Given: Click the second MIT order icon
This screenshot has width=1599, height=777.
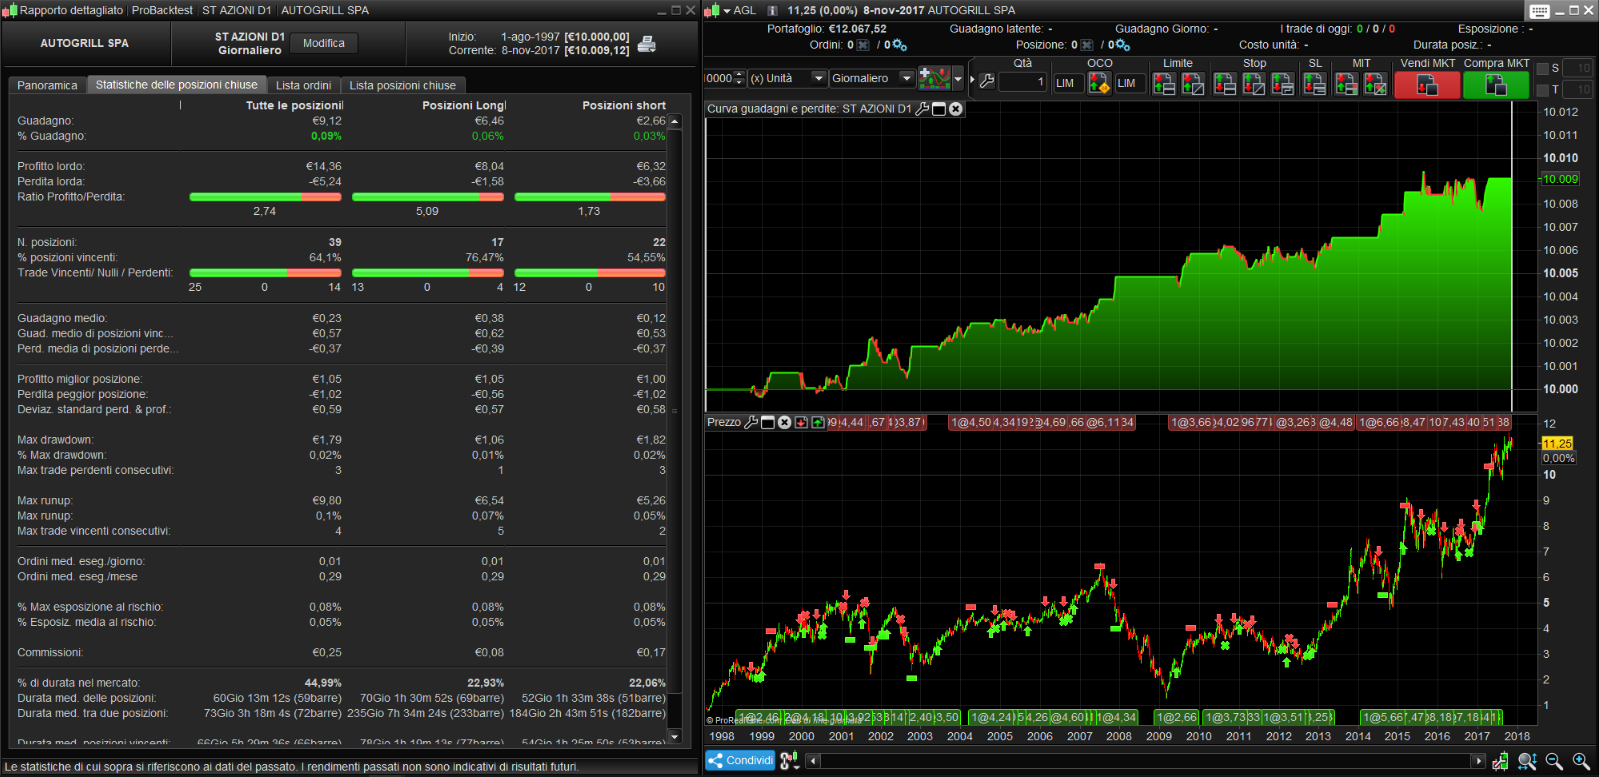Looking at the screenshot, I should point(1376,84).
